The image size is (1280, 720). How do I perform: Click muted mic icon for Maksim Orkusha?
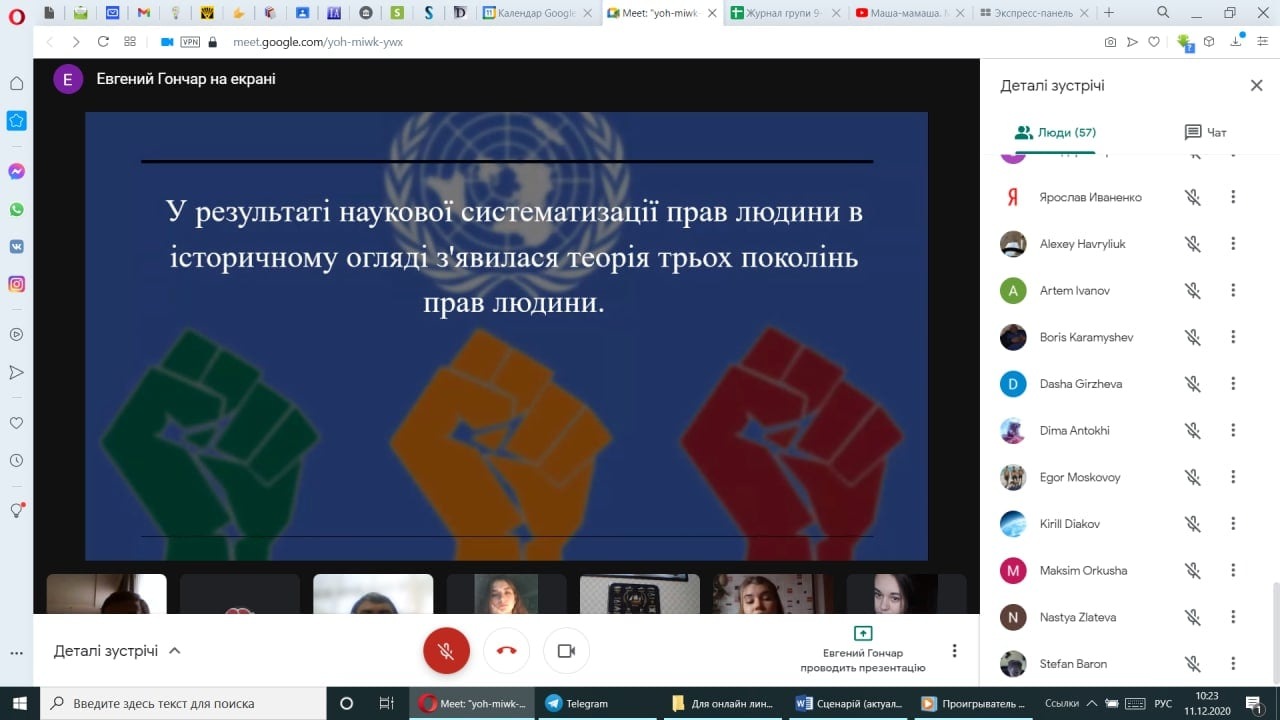(x=1193, y=571)
